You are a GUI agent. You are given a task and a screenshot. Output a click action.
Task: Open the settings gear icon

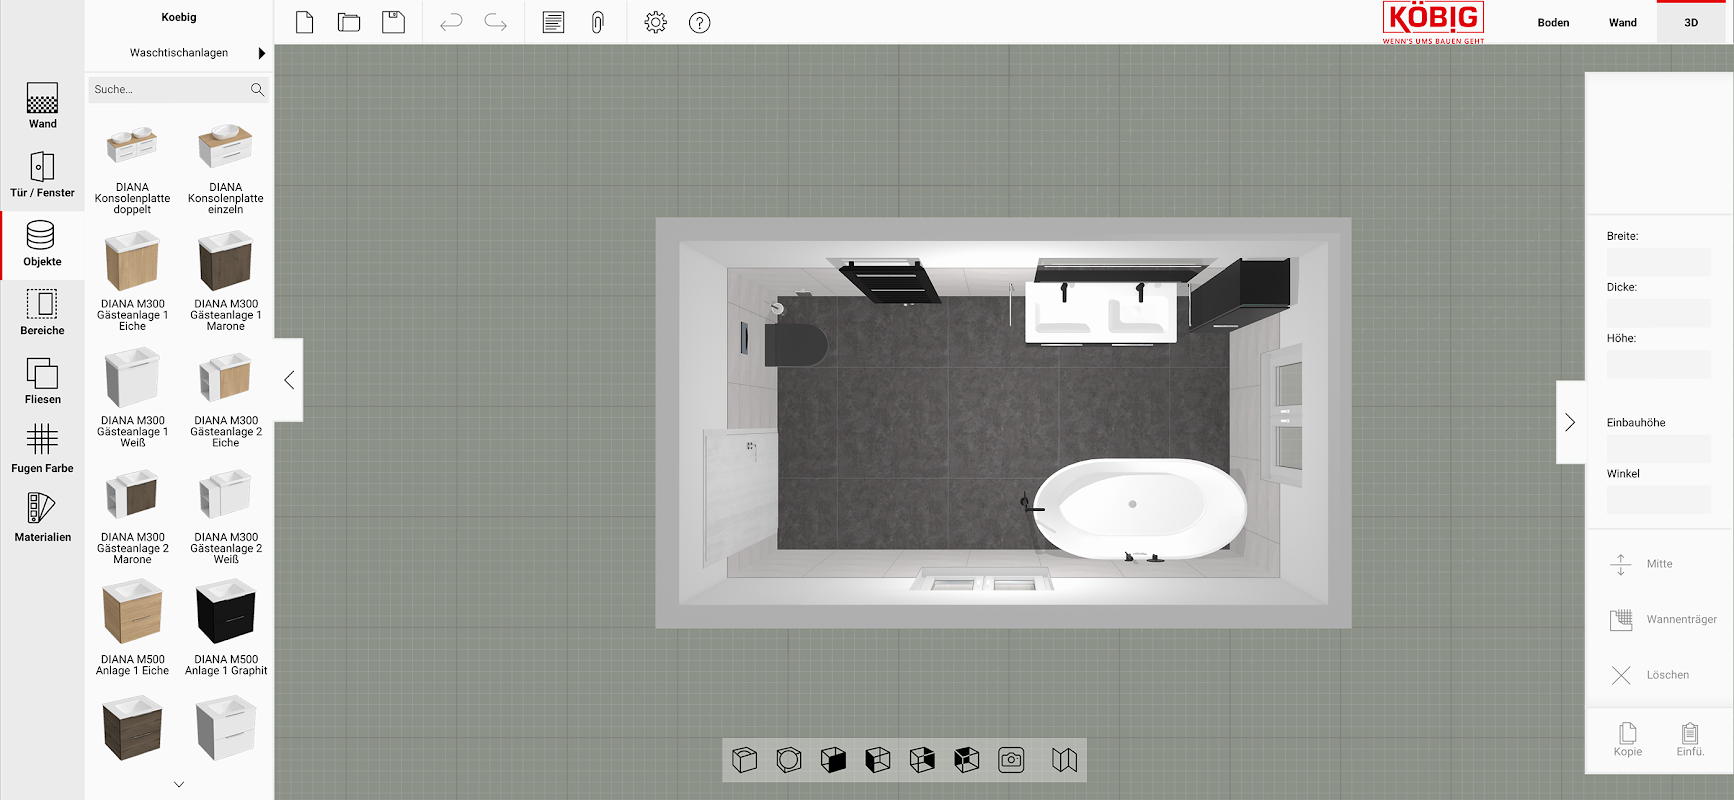(x=656, y=22)
